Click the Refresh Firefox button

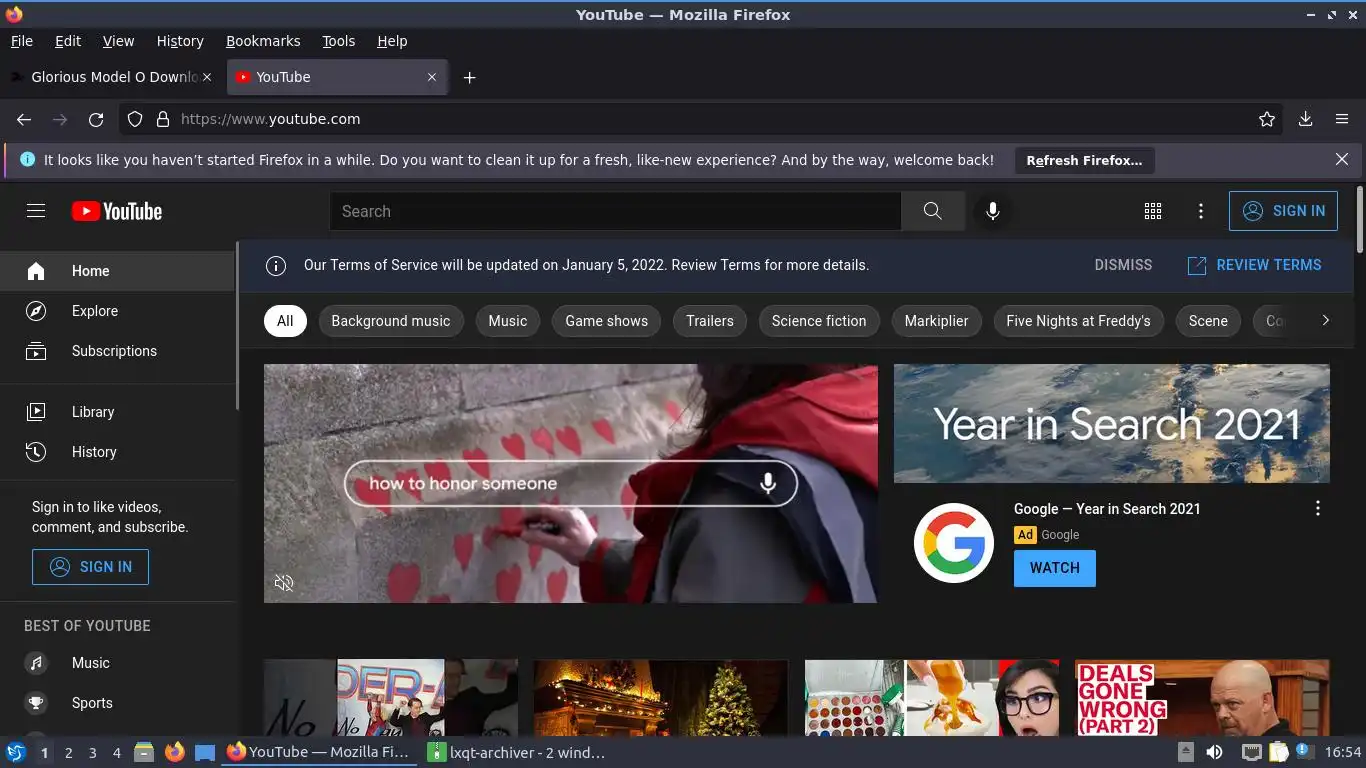[1084, 160]
